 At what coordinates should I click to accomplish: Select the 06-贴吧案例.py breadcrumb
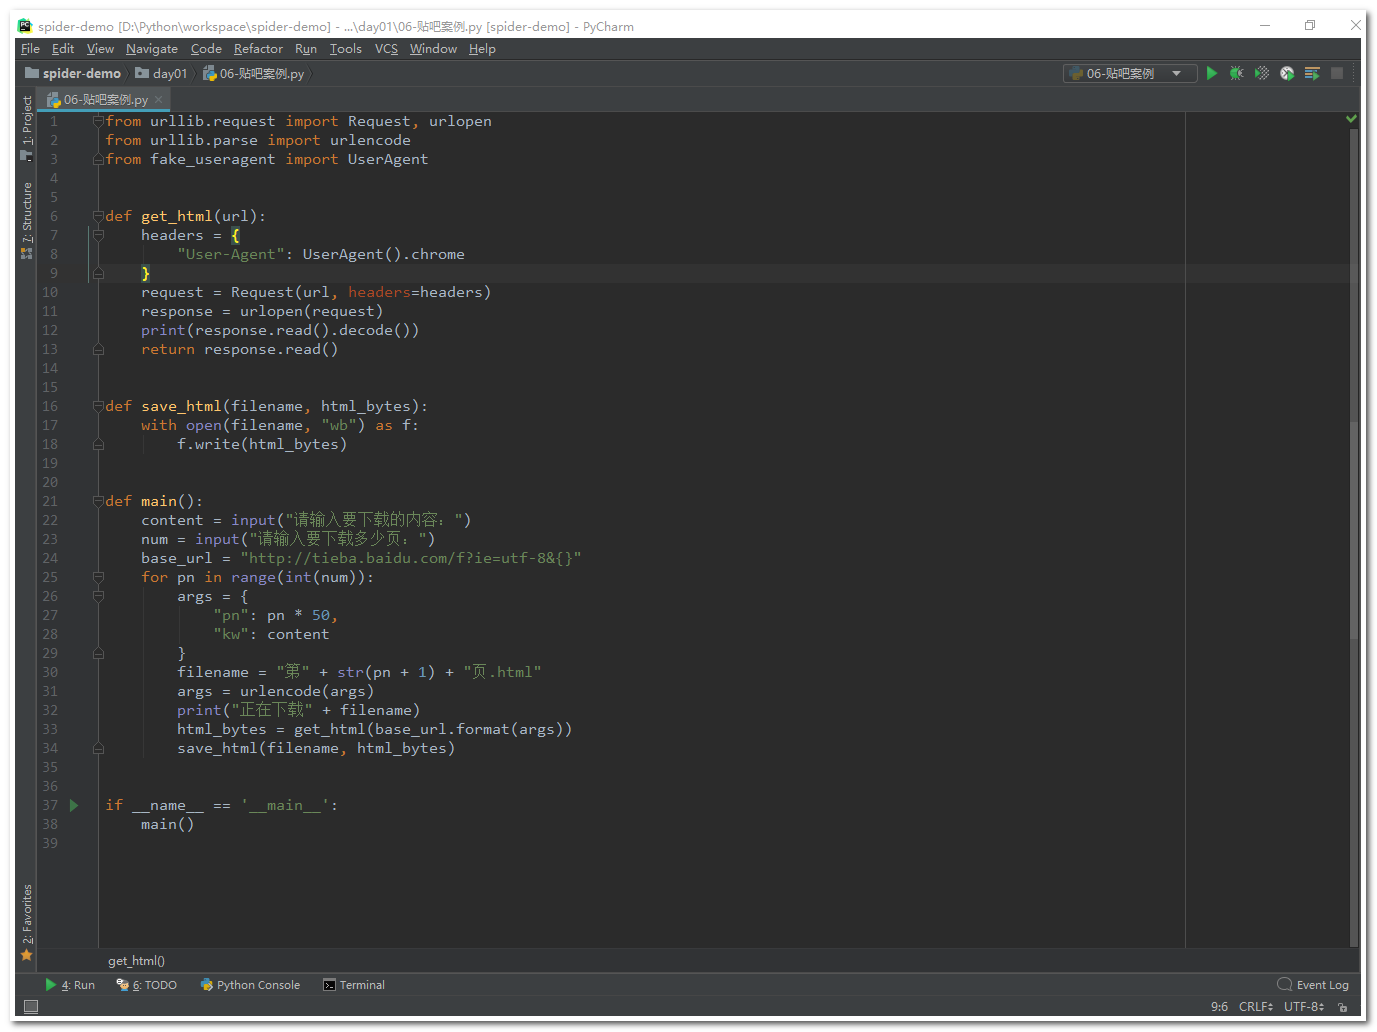tap(254, 73)
